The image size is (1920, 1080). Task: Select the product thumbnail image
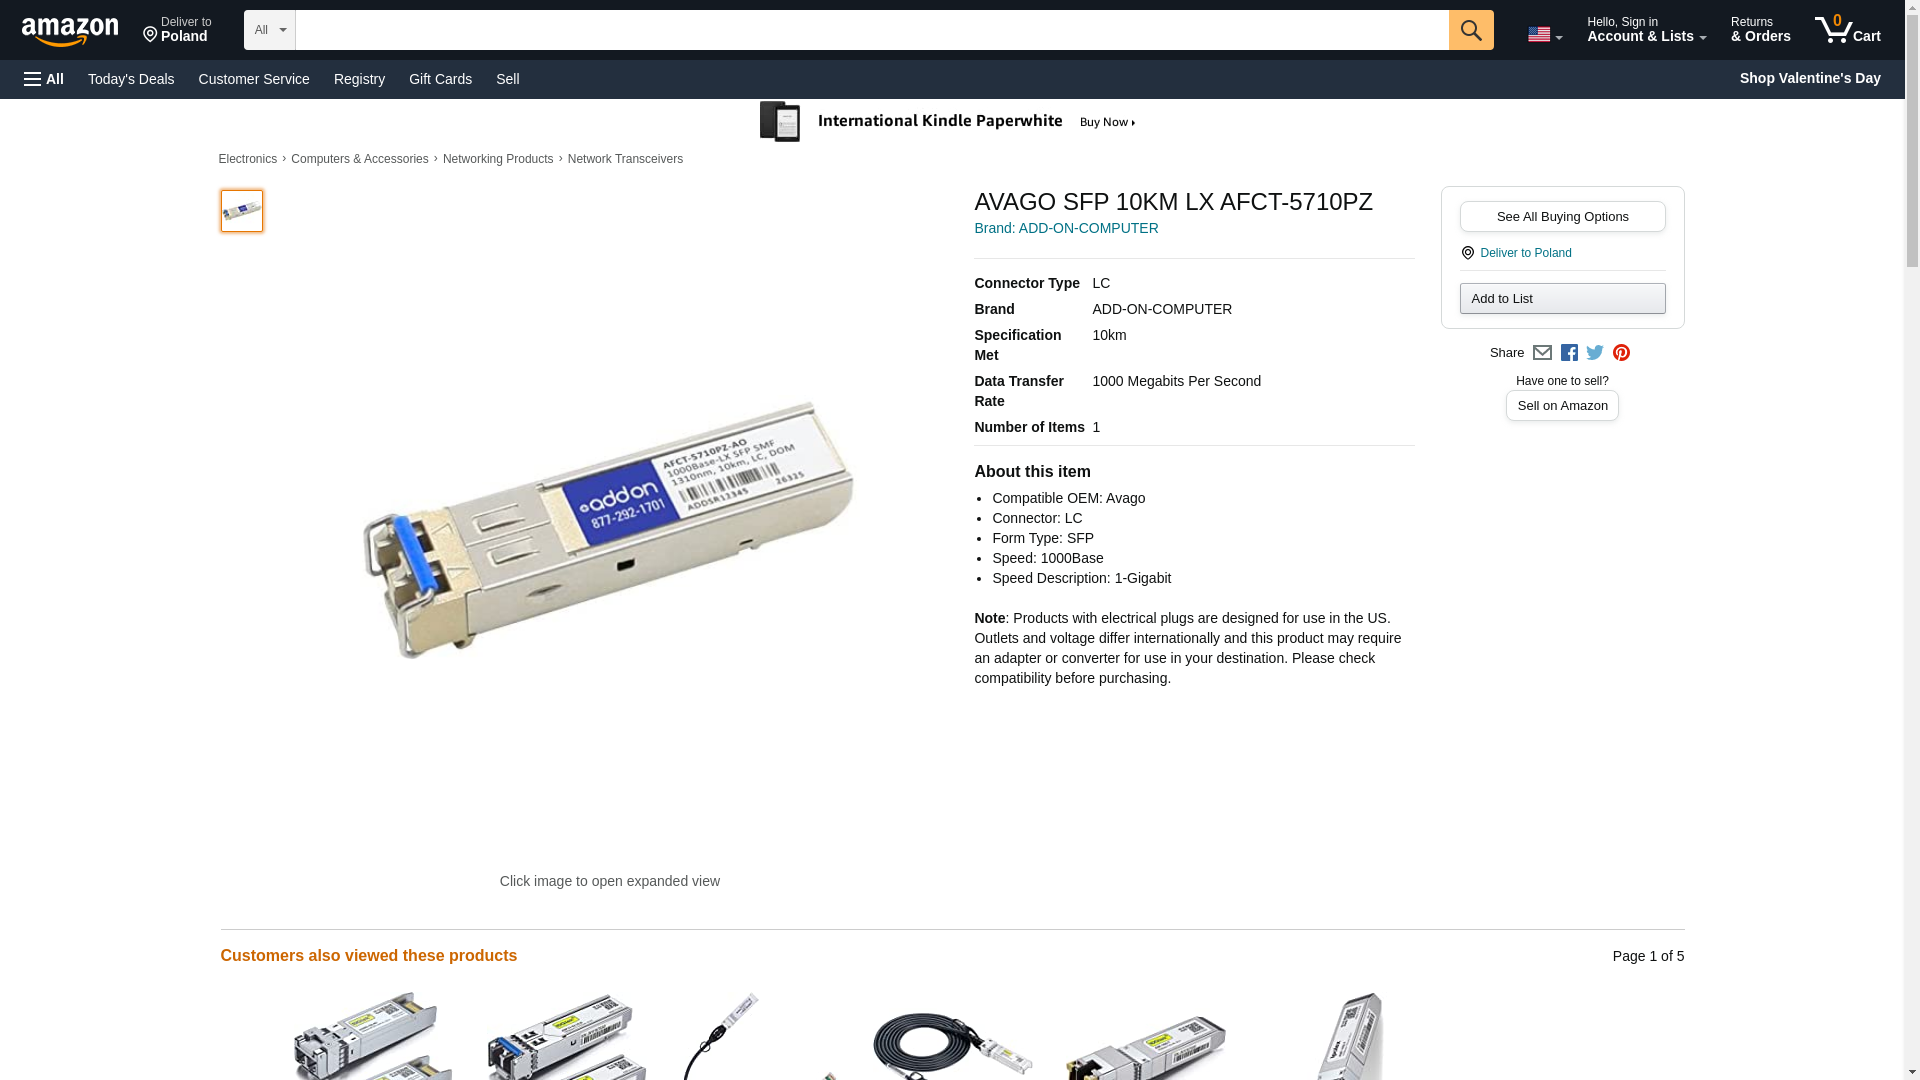point(242,211)
